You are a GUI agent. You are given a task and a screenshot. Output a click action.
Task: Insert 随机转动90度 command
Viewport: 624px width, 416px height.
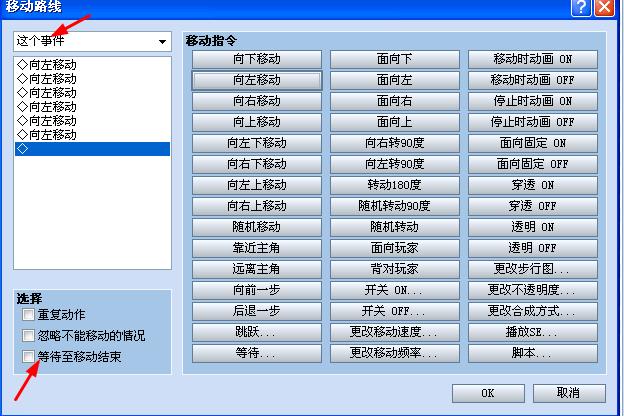point(395,206)
